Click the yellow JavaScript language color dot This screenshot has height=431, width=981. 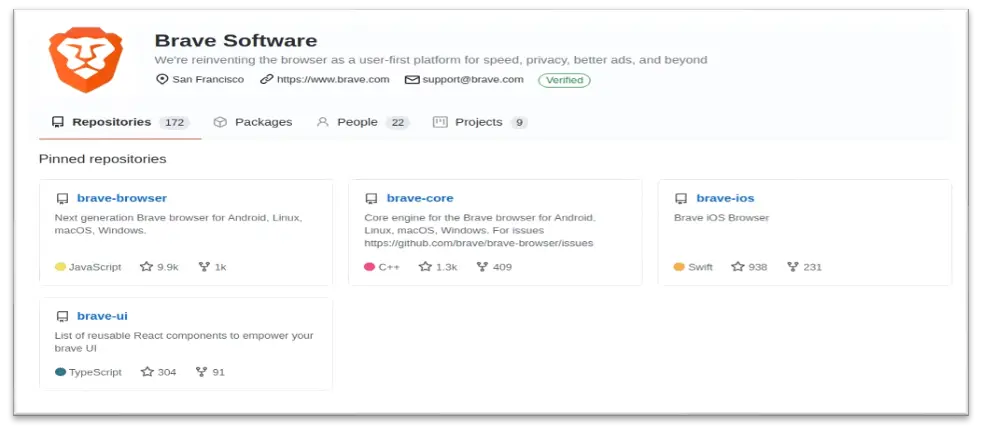60,267
